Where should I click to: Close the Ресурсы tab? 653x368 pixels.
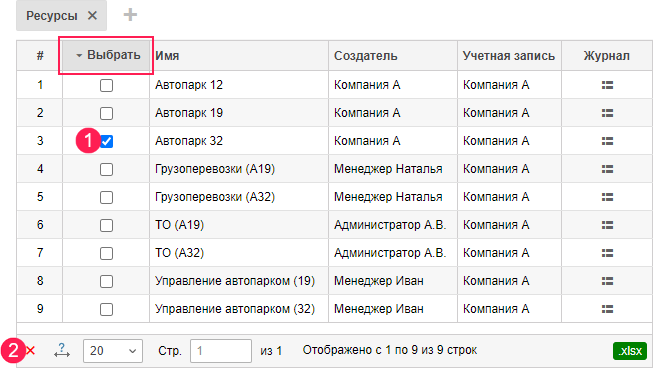92,16
